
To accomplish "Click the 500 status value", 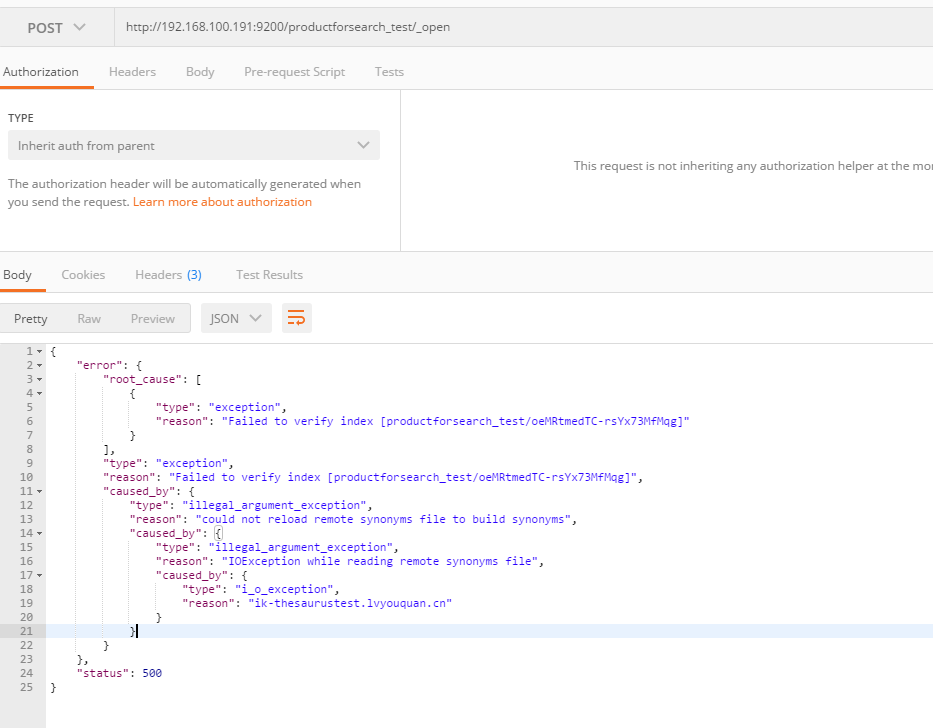I will pyautogui.click(x=152, y=673).
